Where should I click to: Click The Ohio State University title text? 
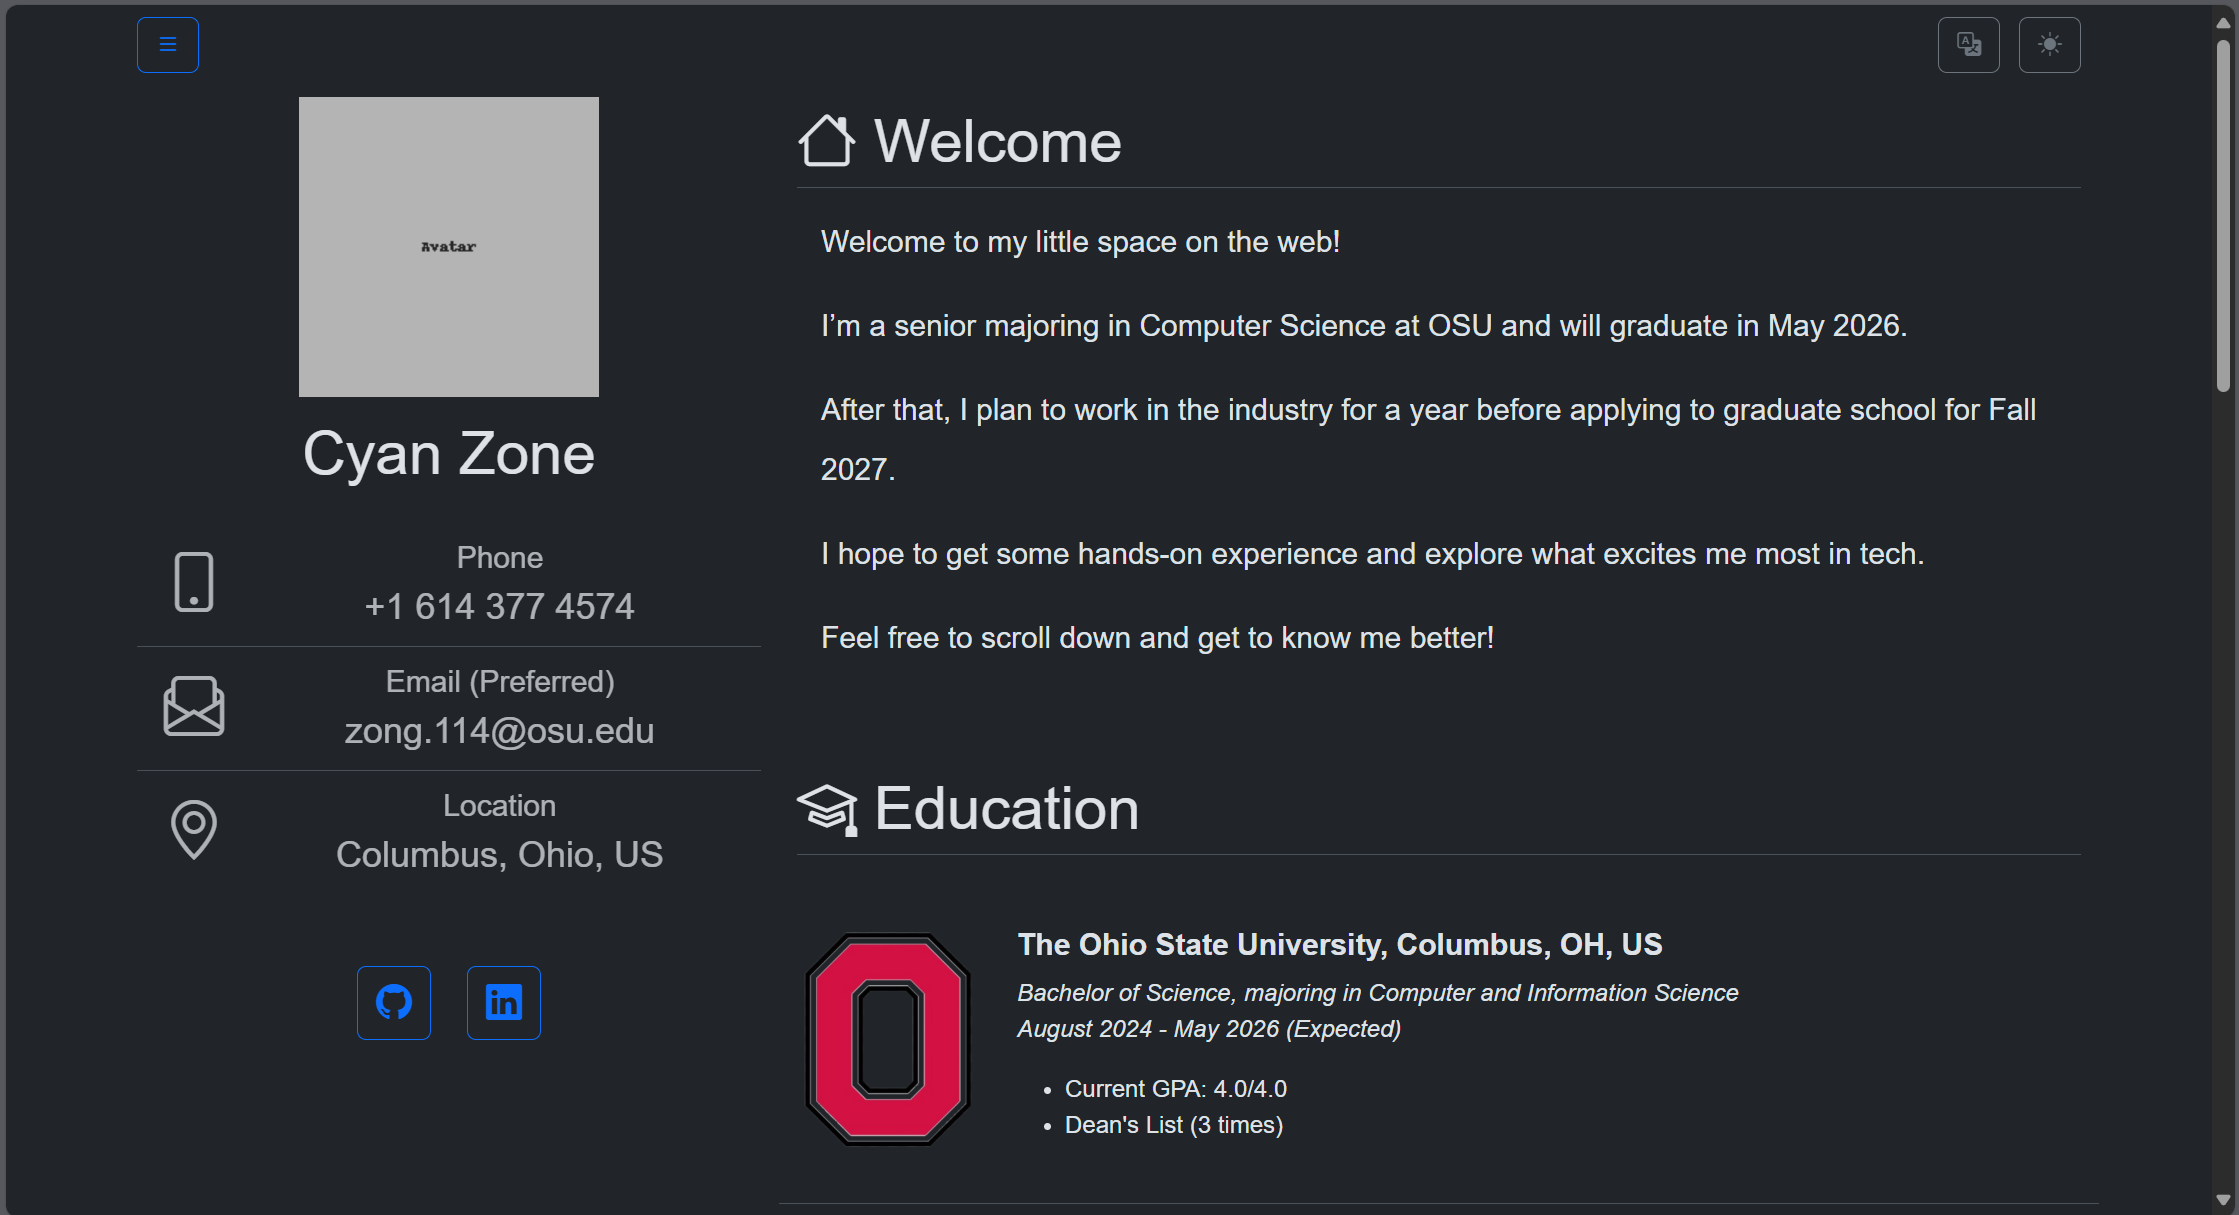(1340, 945)
